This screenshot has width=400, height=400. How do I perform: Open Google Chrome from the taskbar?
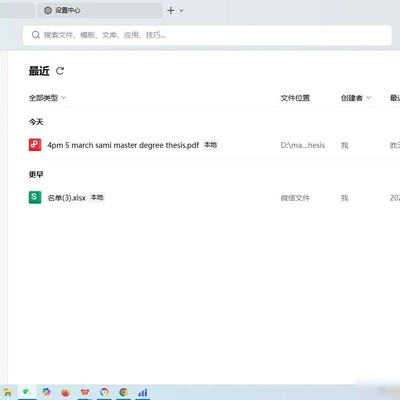click(124, 392)
